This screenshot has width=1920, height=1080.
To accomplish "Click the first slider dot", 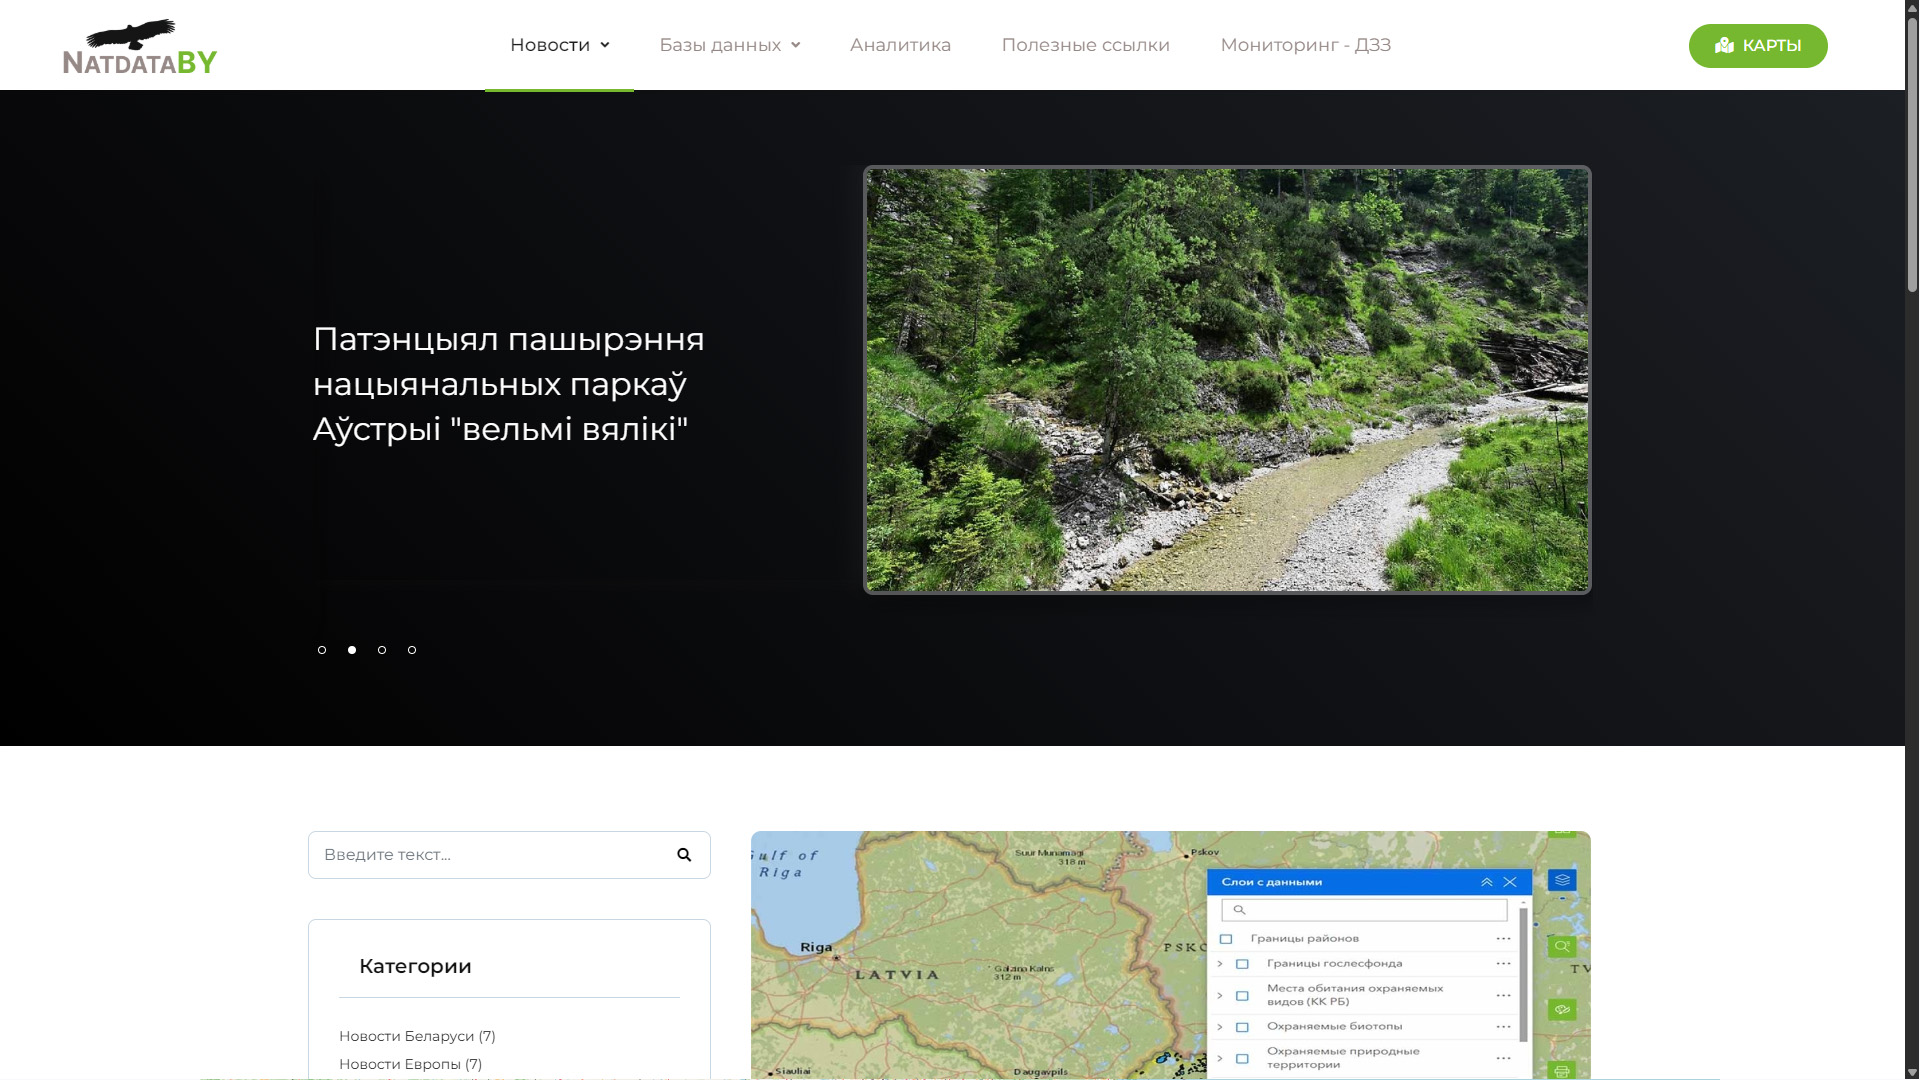I will point(322,650).
